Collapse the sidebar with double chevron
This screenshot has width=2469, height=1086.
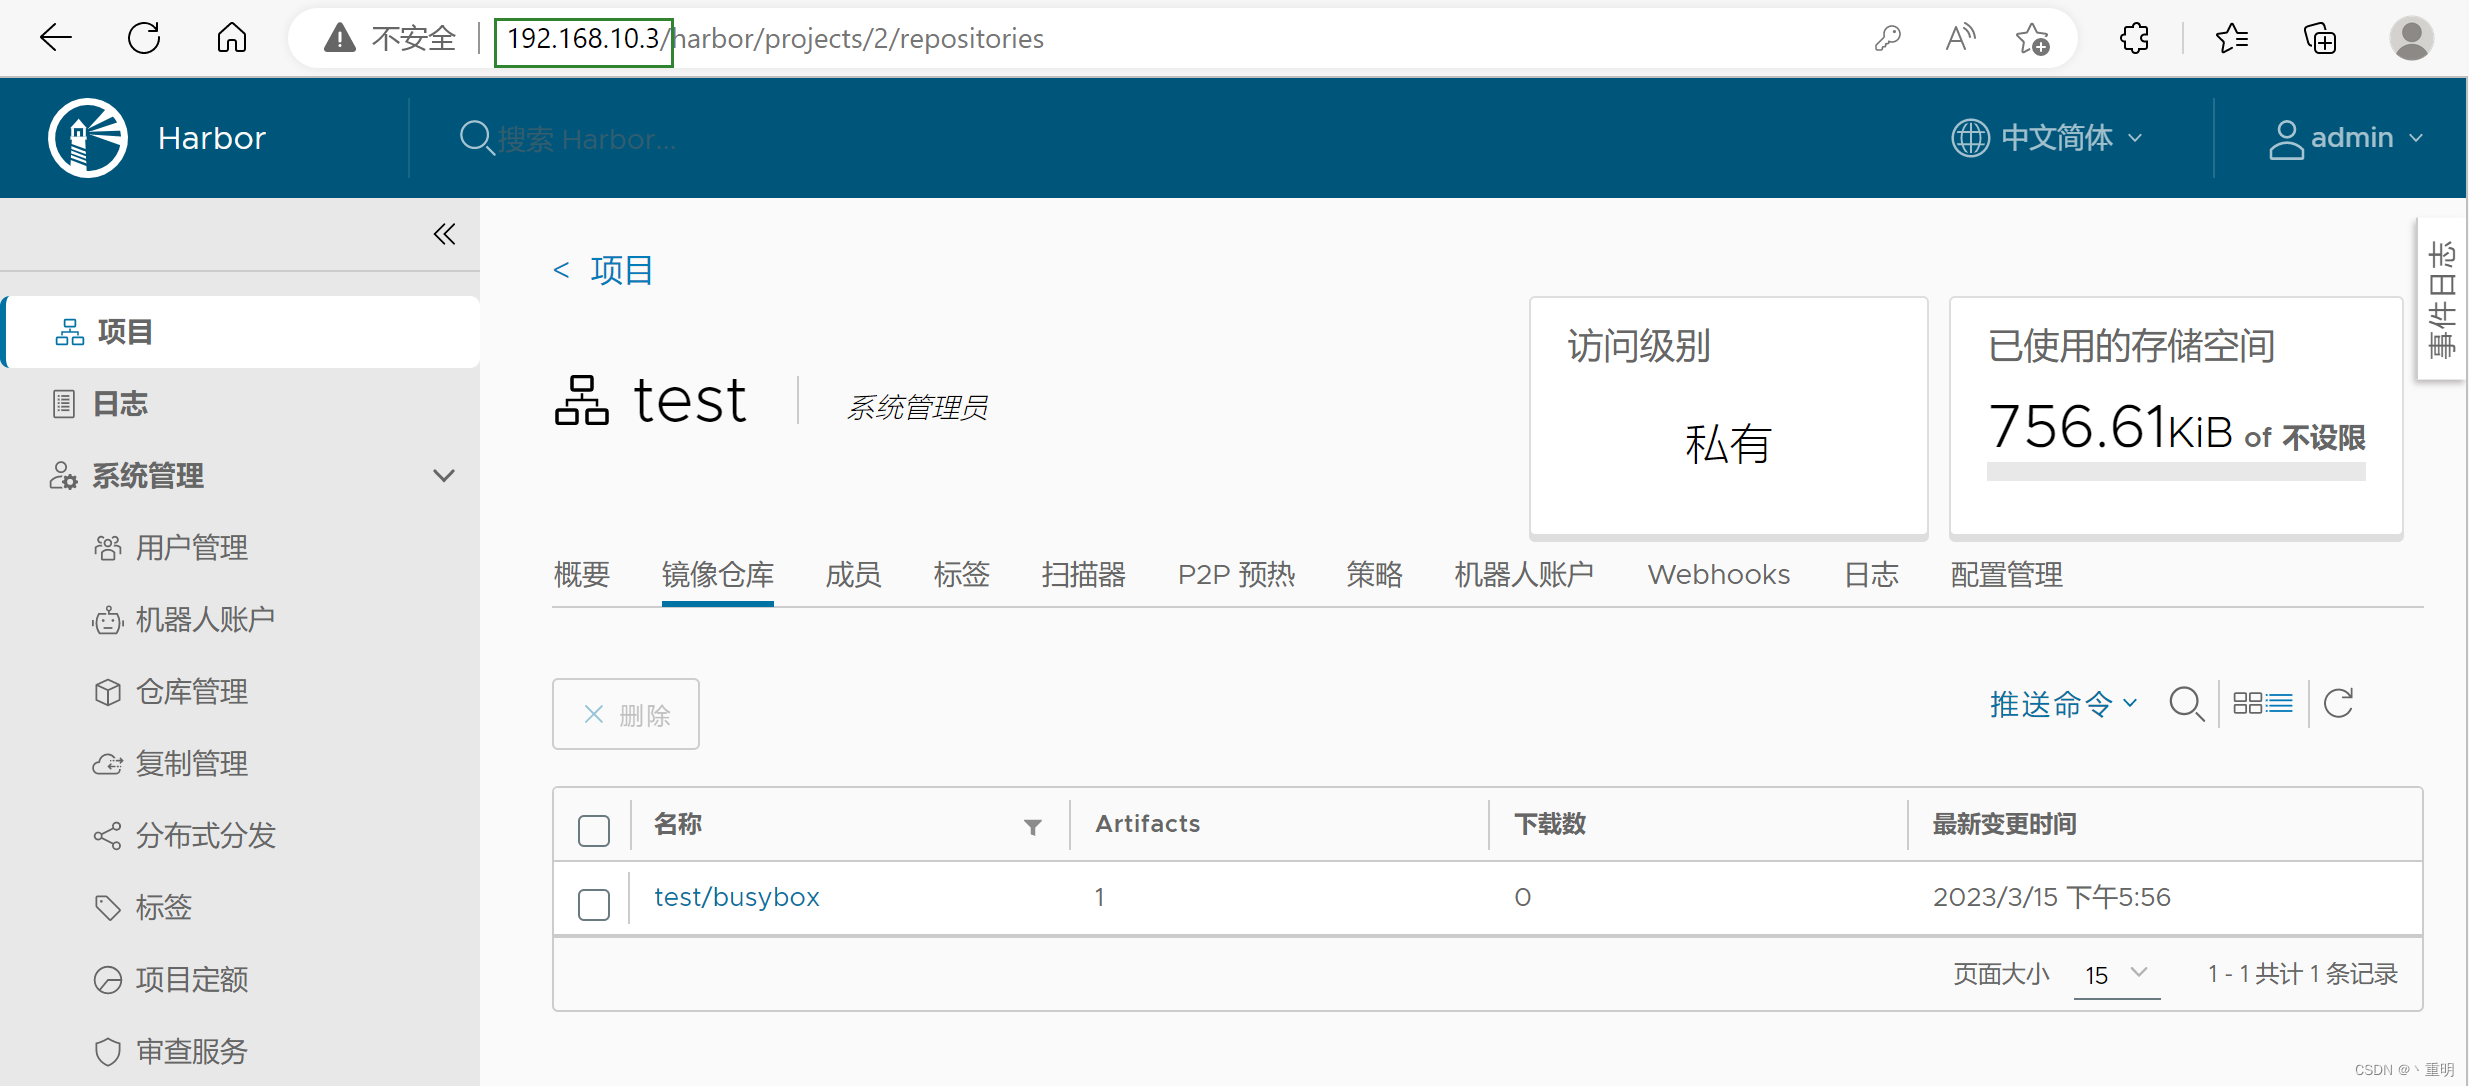pyautogui.click(x=444, y=234)
